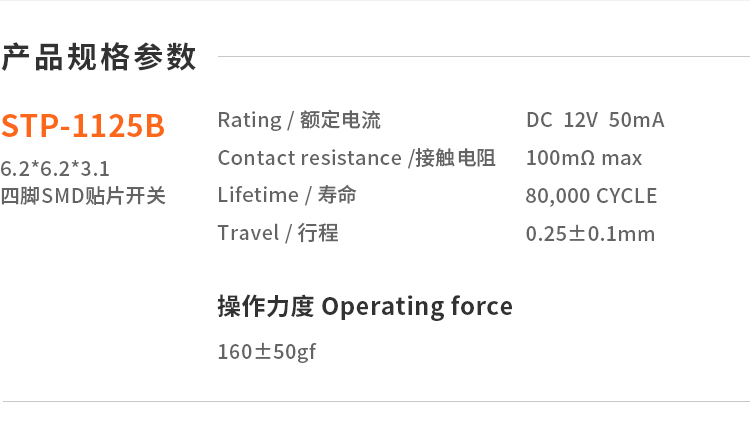The image size is (750, 423).
Task: Click the Contact resistance / 接触电阻 label
Action: 356,158
